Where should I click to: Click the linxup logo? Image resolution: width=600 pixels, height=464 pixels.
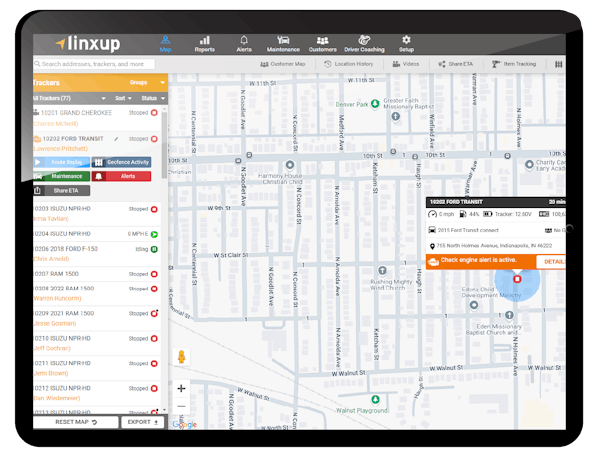coord(88,44)
